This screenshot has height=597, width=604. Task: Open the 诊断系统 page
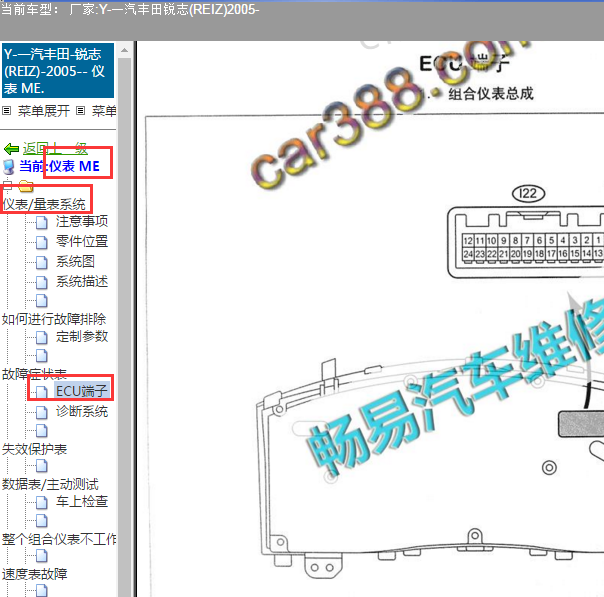pos(82,411)
